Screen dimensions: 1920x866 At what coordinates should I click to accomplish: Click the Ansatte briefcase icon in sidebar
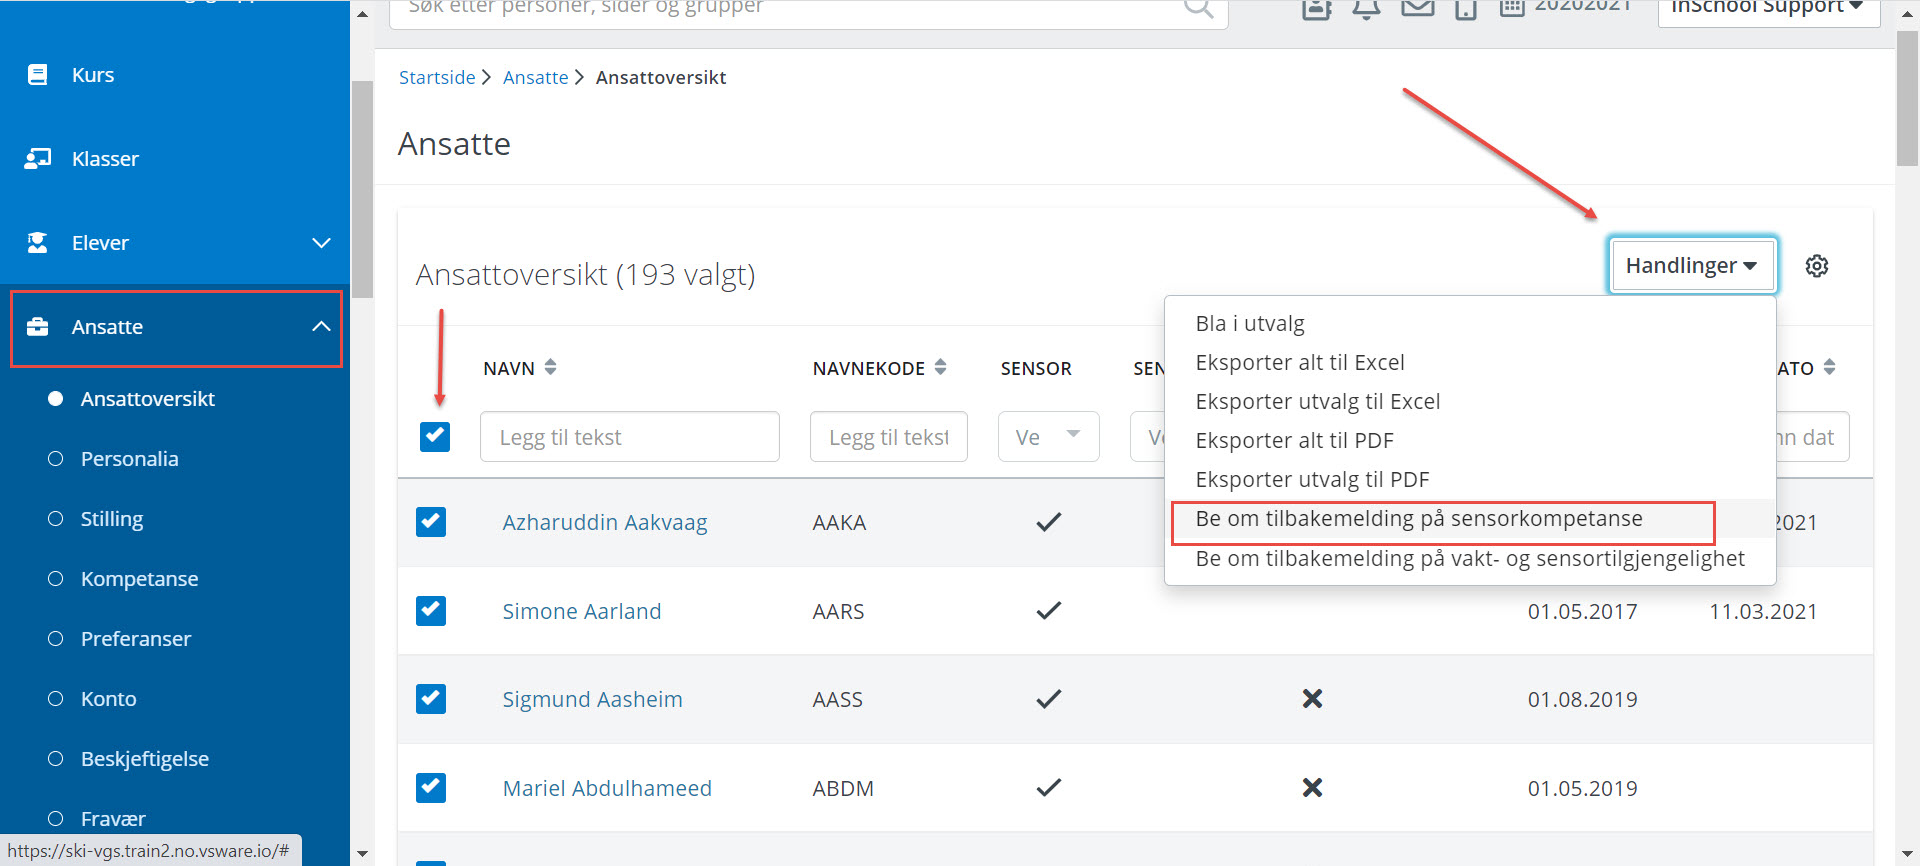pos(38,327)
